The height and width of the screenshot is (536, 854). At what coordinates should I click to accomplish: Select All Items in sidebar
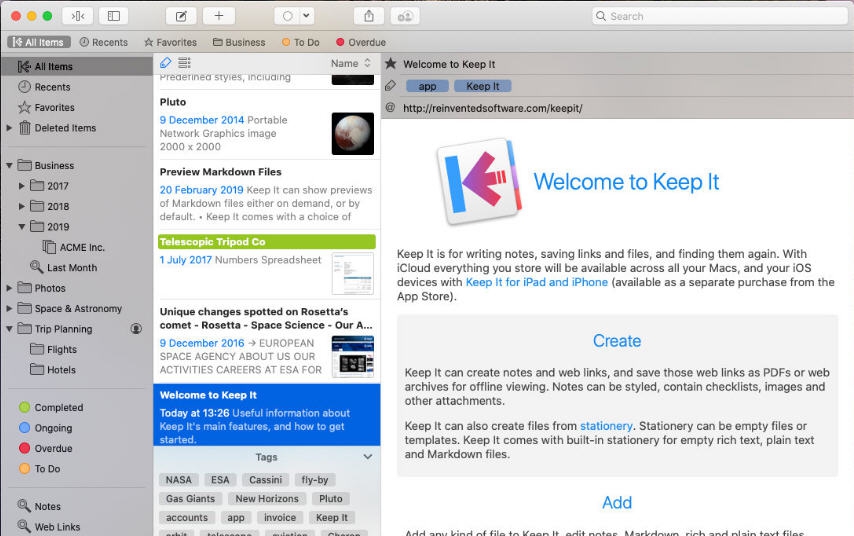point(77,66)
